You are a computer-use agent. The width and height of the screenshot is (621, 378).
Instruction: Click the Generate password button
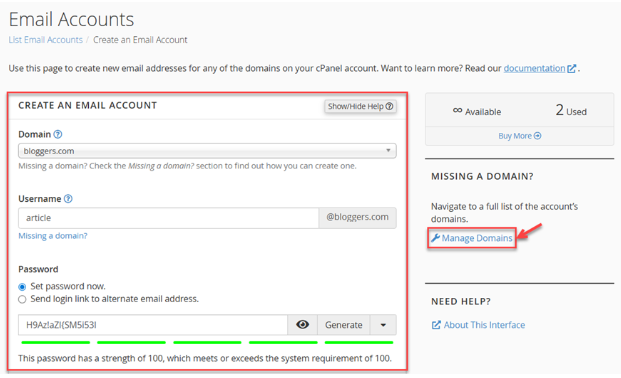pos(344,325)
